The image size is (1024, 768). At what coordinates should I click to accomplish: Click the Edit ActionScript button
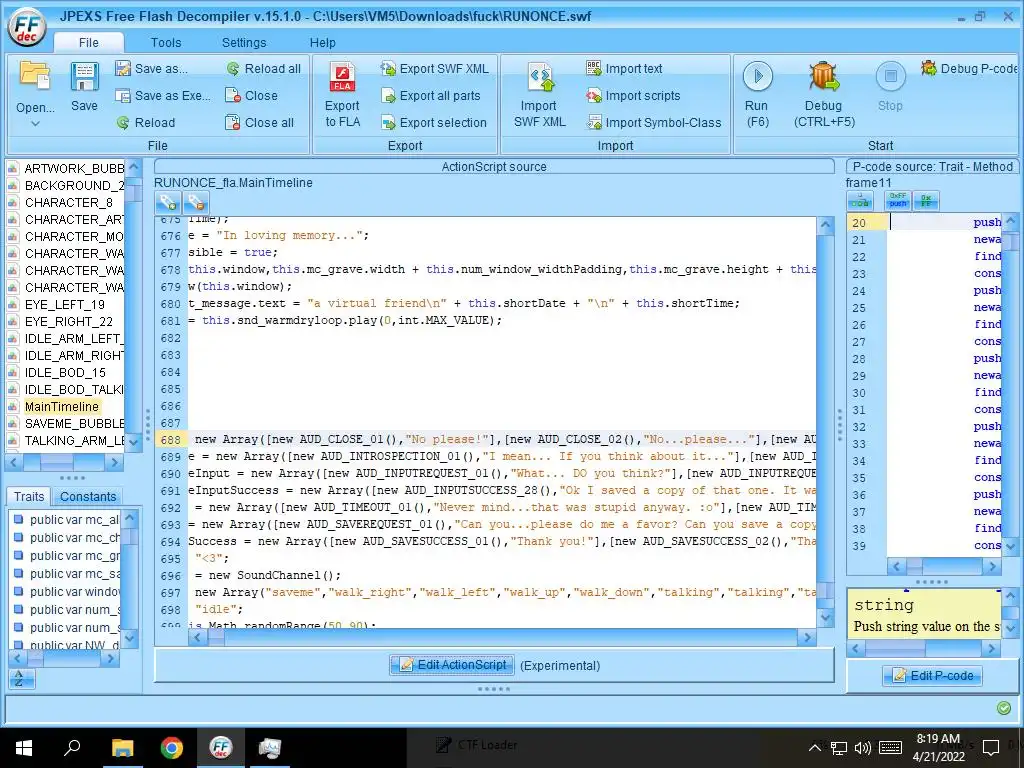click(x=452, y=665)
